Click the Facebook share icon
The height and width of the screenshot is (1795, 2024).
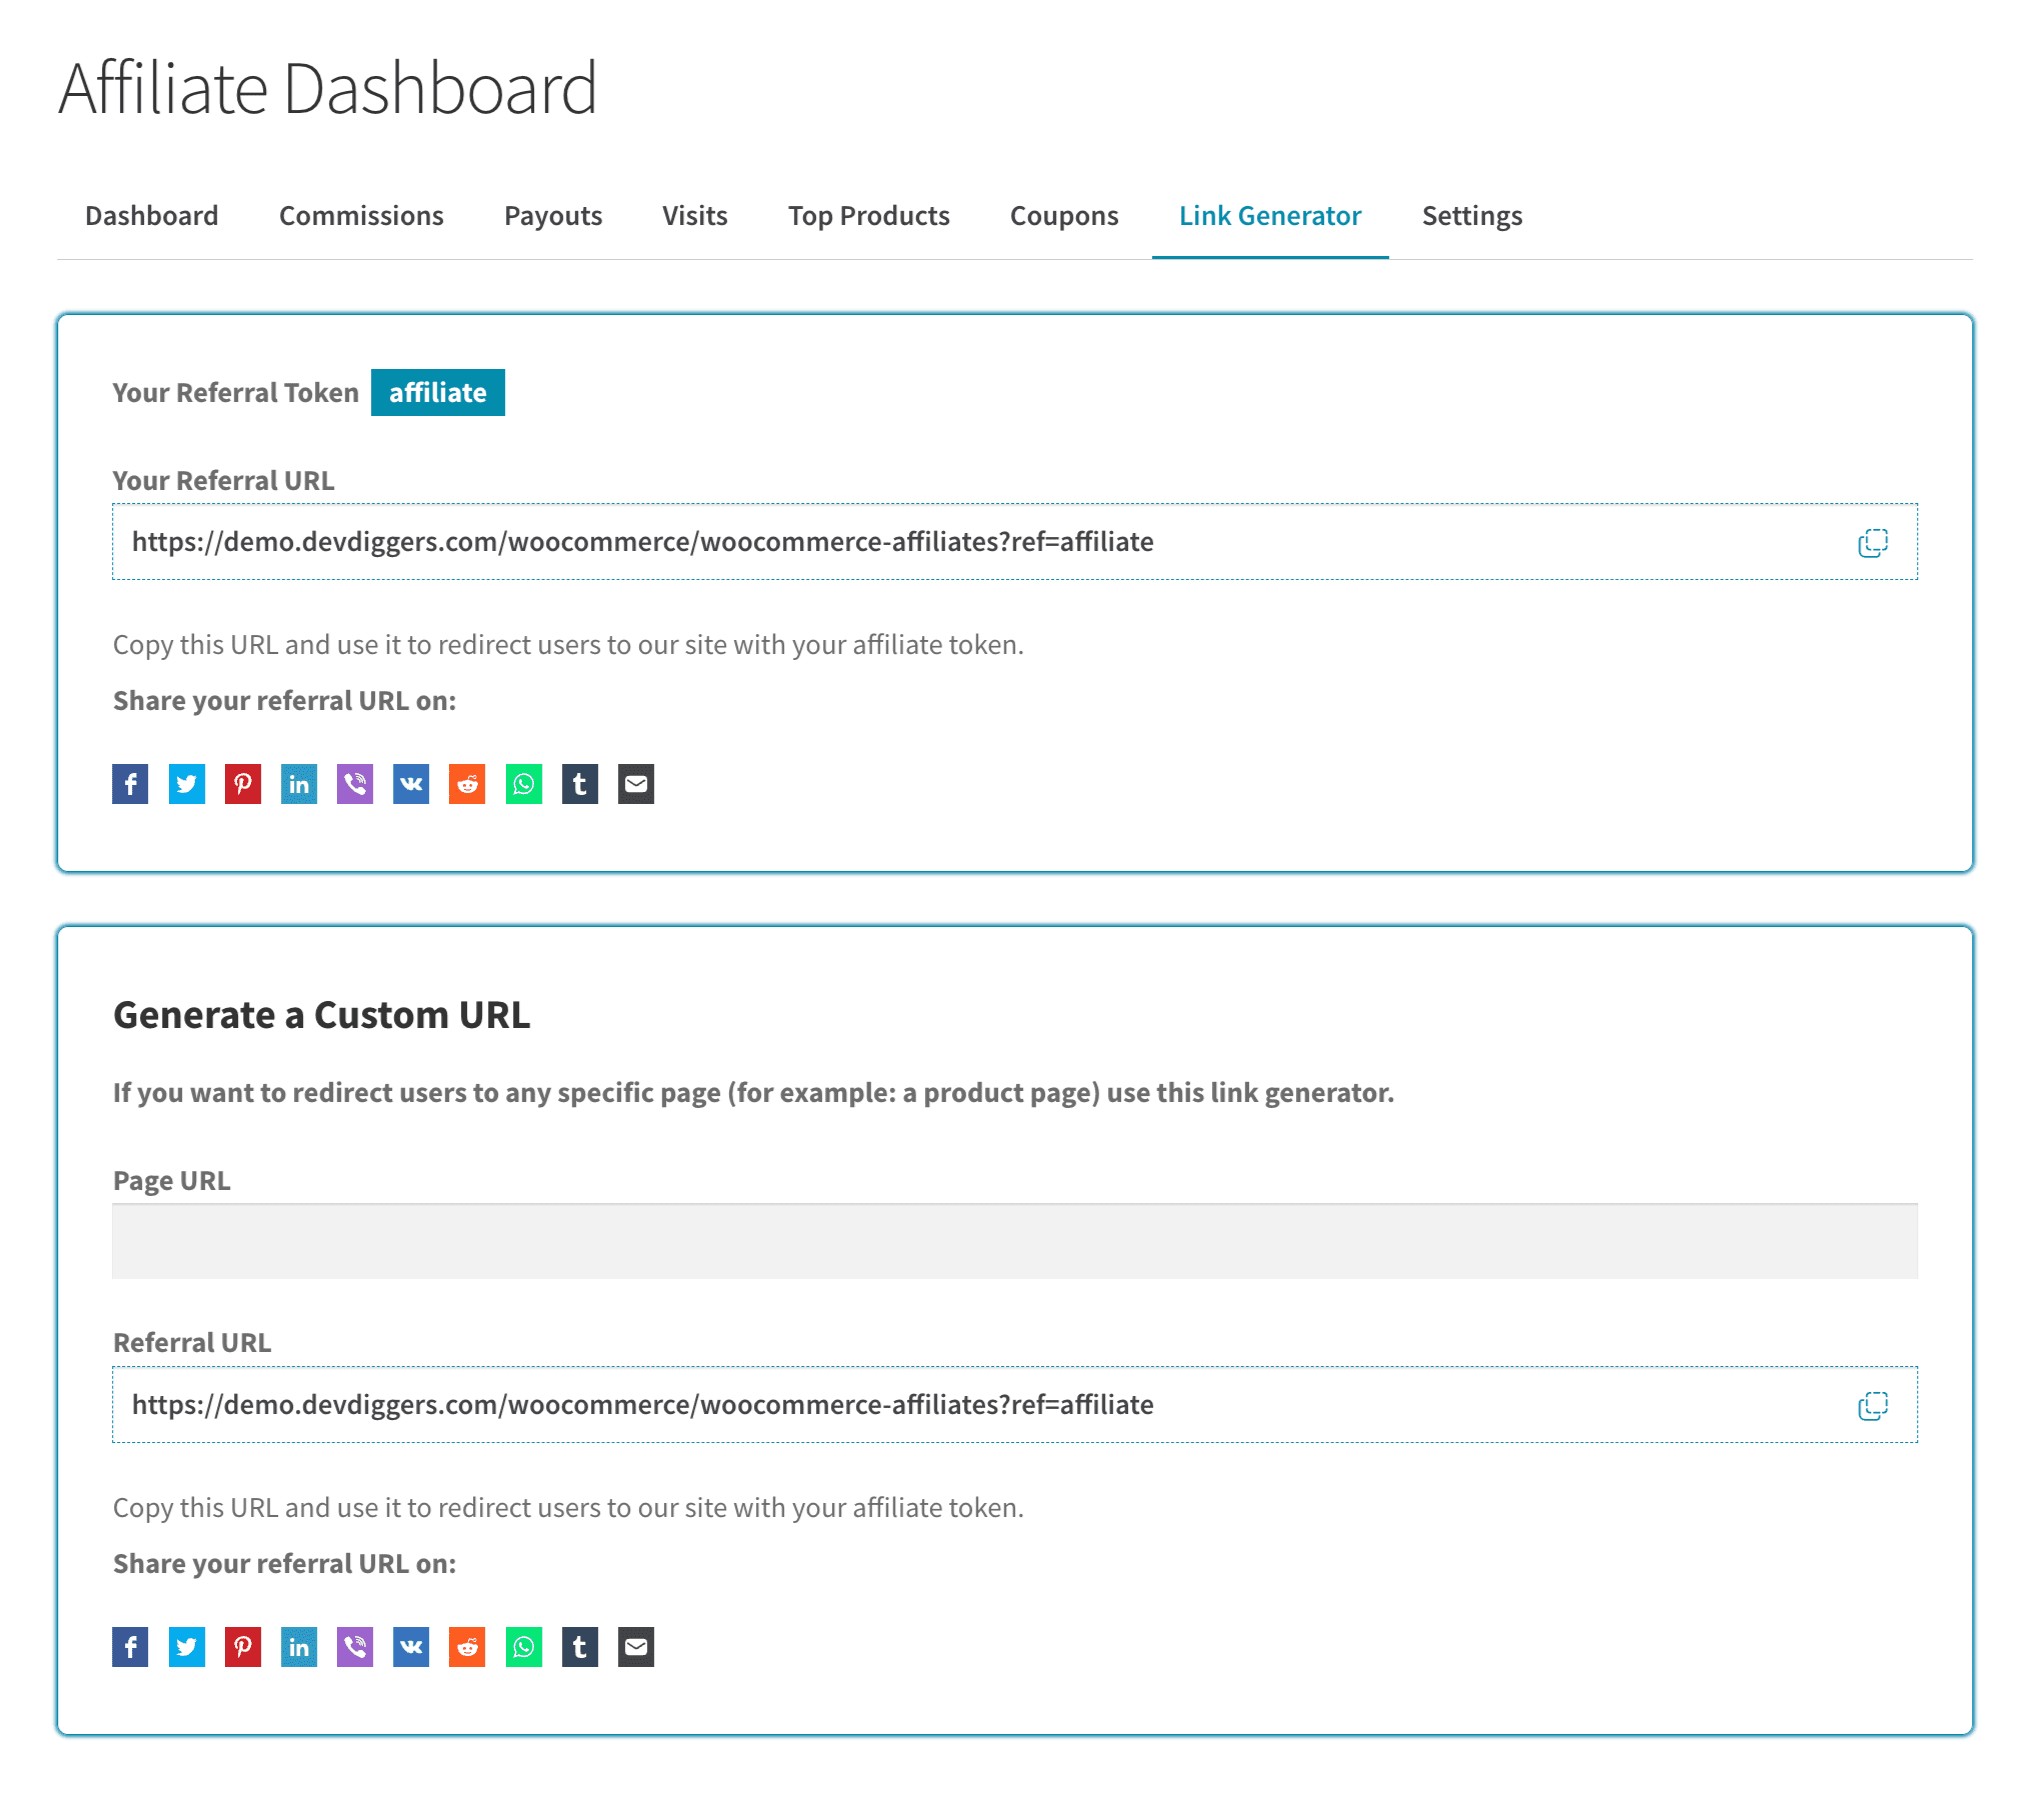130,783
